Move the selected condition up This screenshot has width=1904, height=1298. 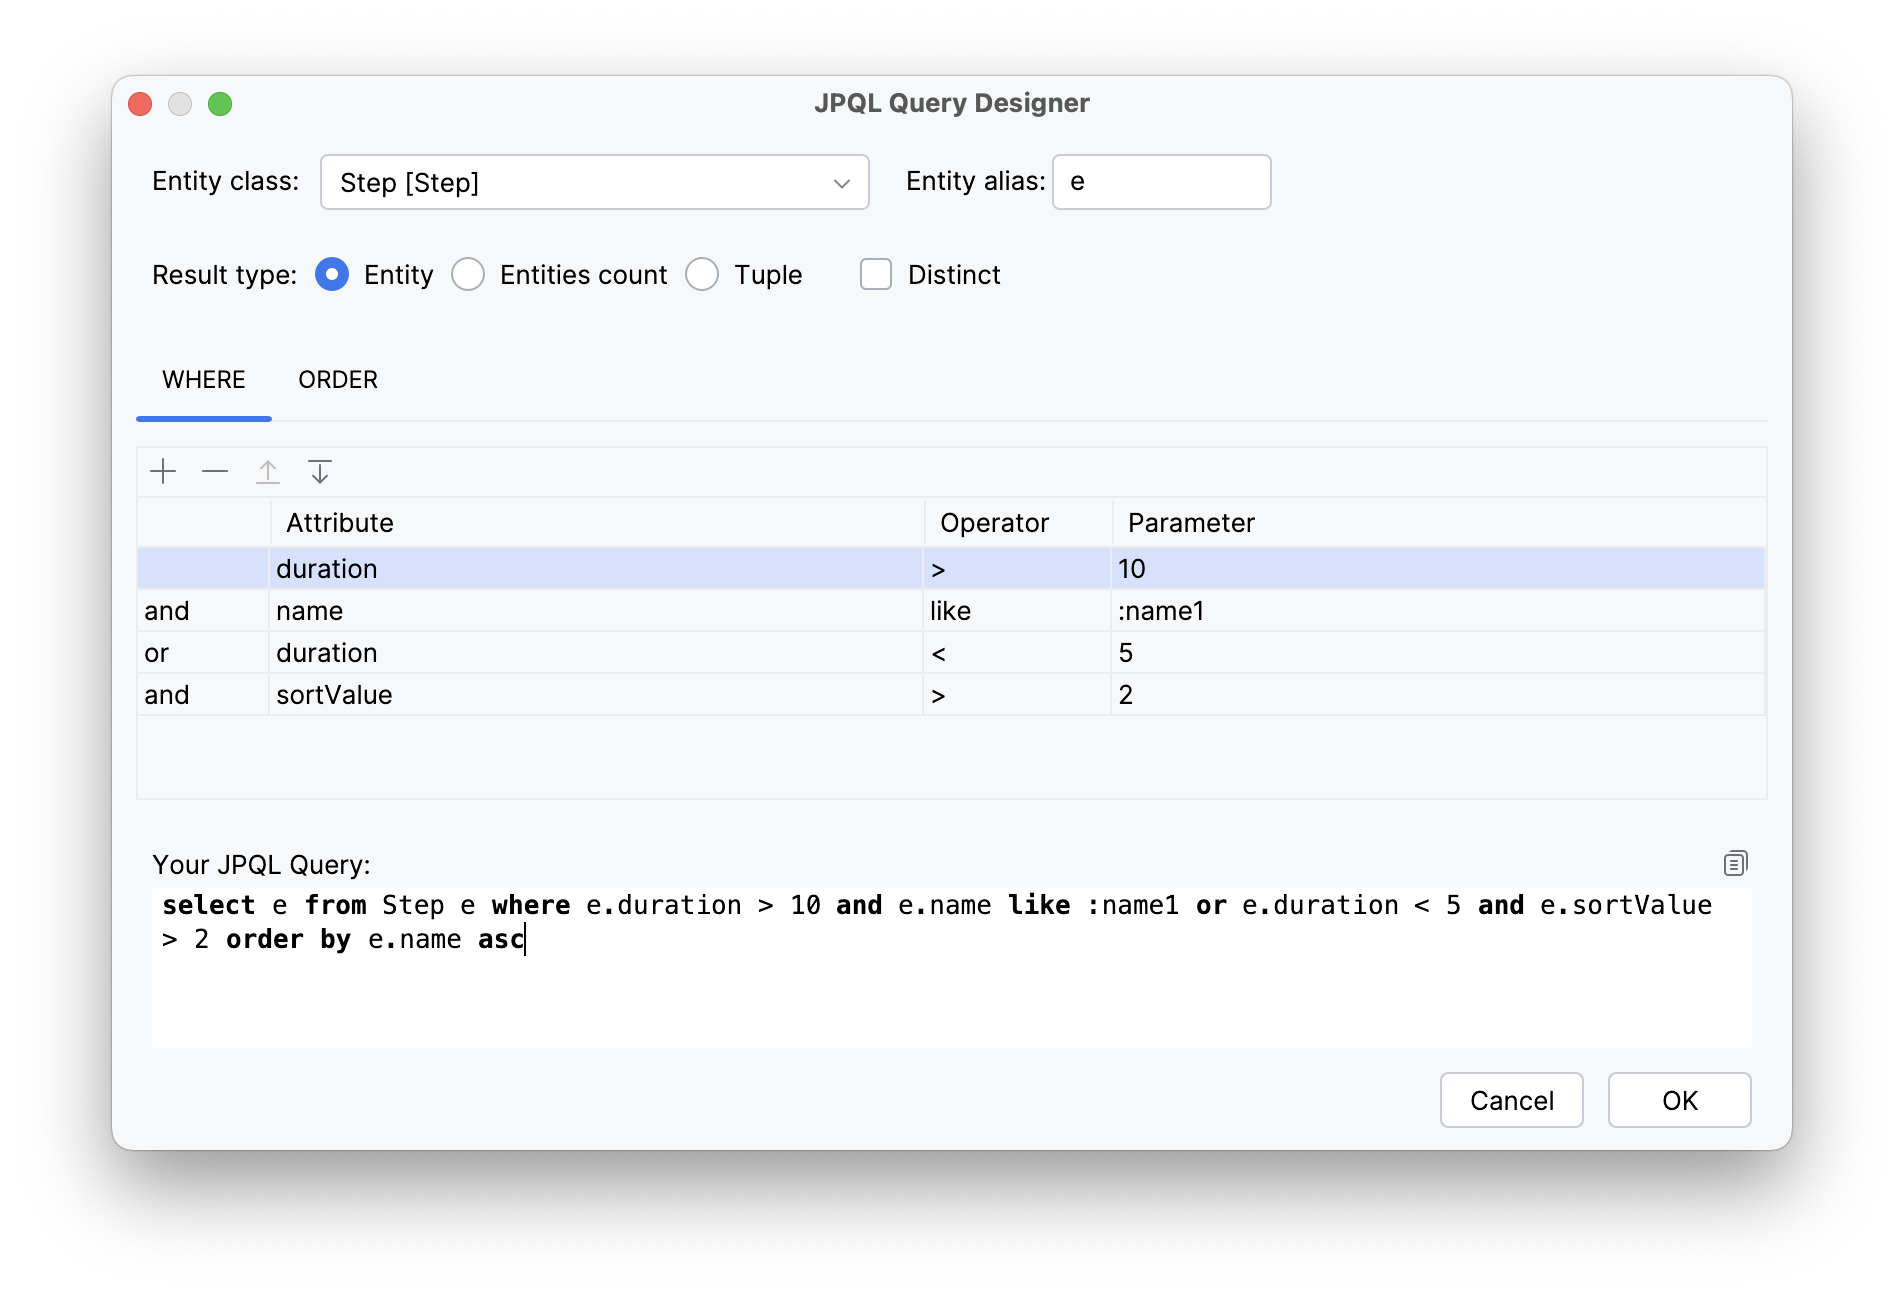click(268, 471)
